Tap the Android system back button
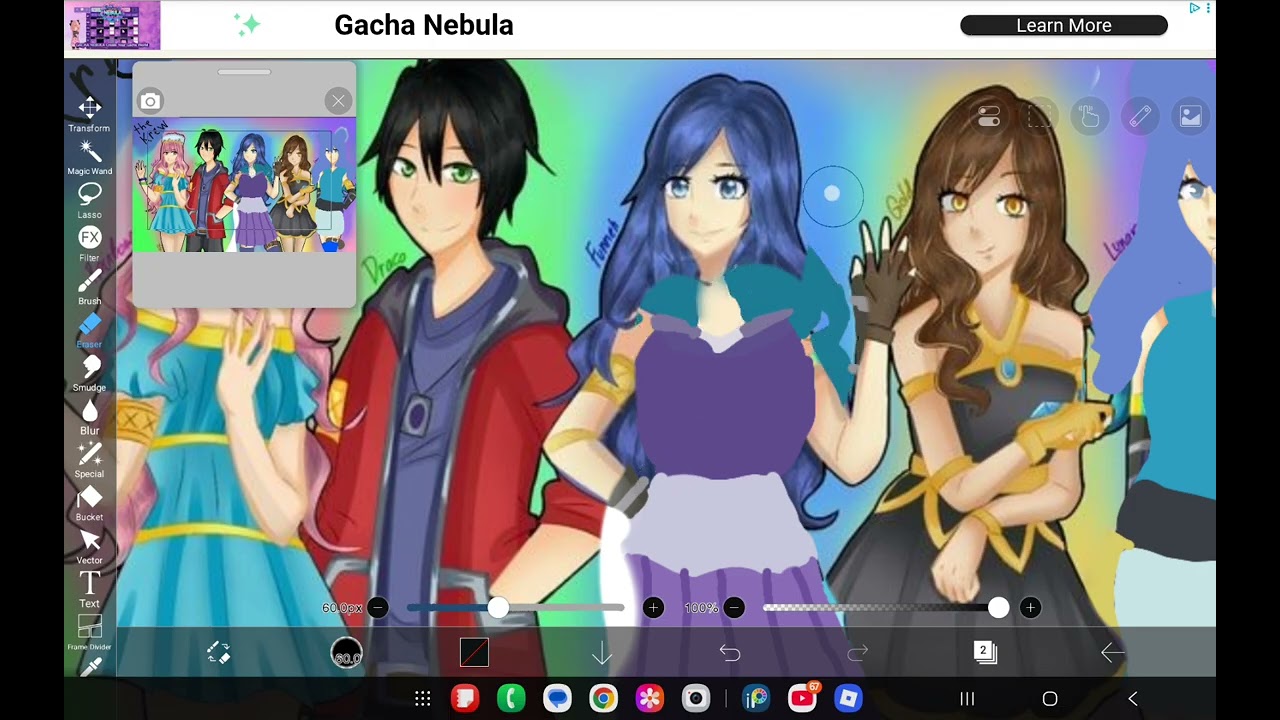This screenshot has height=720, width=1280. [x=1132, y=698]
